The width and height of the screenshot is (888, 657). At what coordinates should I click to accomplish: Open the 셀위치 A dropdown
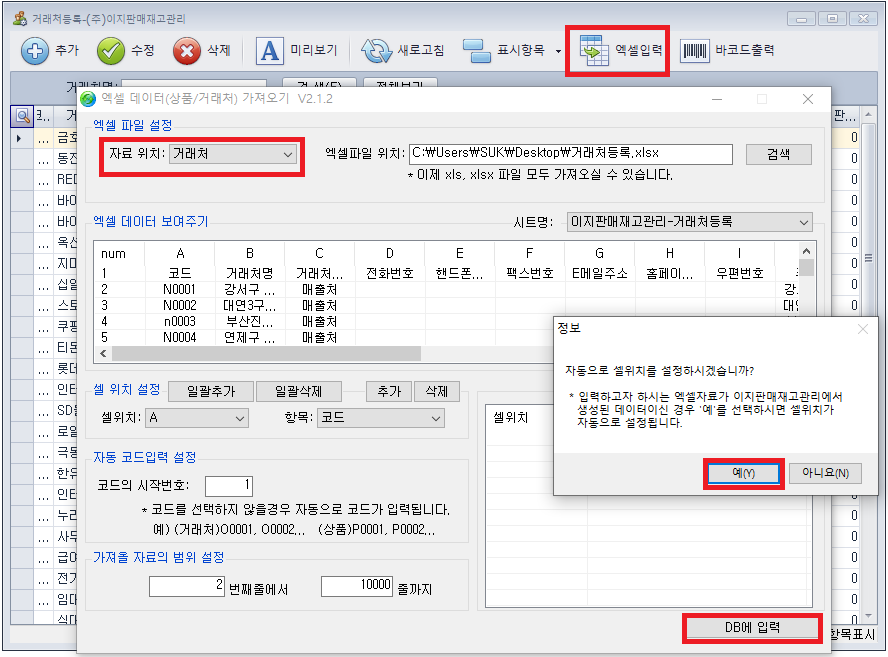[x=197, y=418]
